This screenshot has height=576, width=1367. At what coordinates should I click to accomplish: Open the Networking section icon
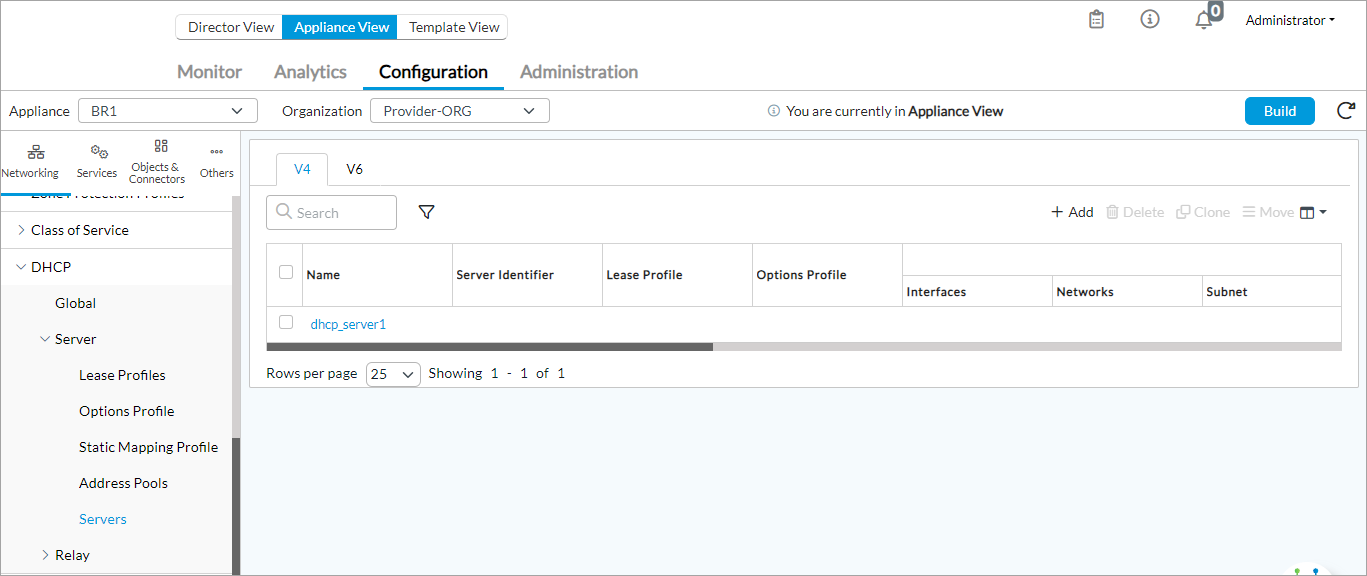tap(35, 152)
